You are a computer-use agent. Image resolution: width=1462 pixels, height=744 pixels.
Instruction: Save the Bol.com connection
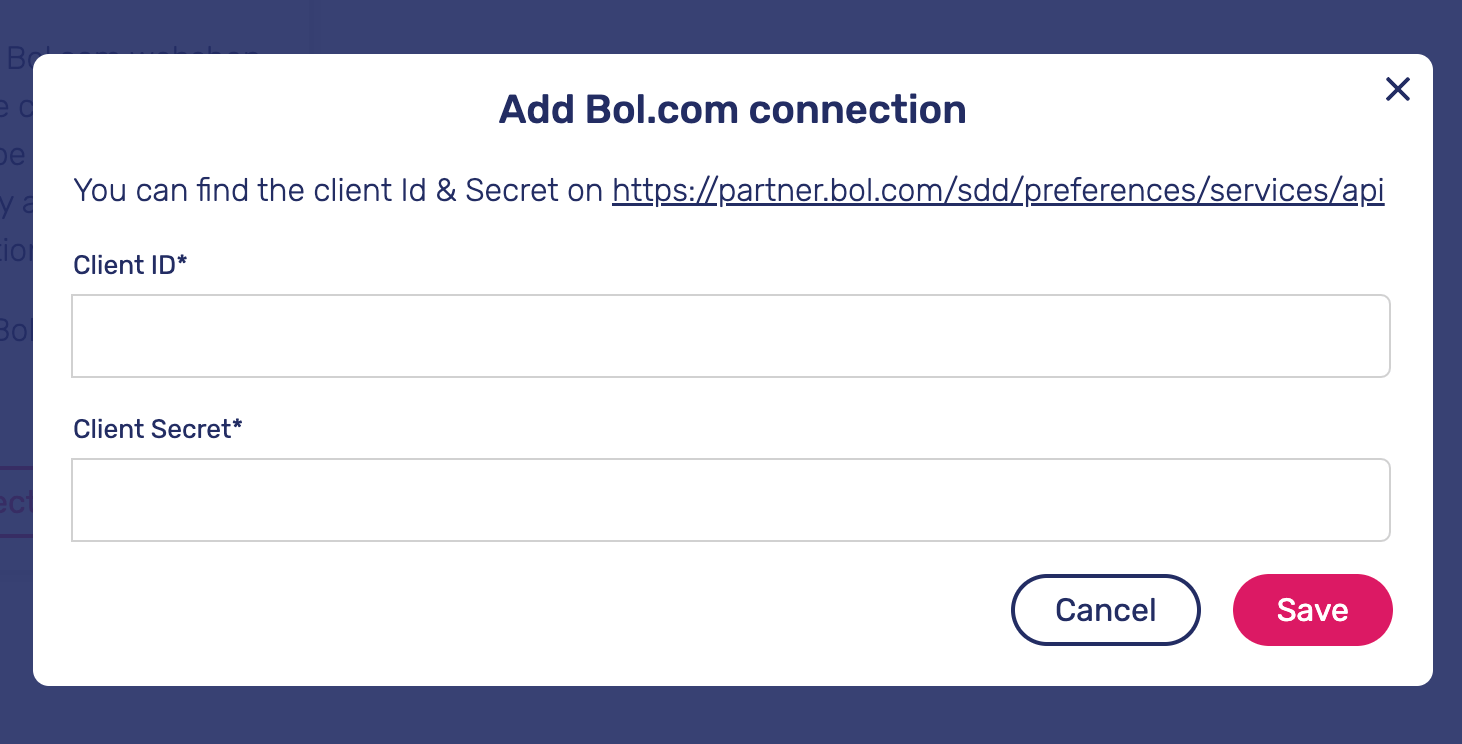(1312, 610)
